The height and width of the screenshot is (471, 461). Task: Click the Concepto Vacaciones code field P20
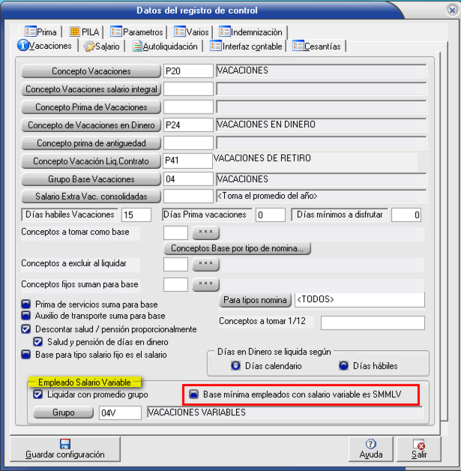pos(188,71)
